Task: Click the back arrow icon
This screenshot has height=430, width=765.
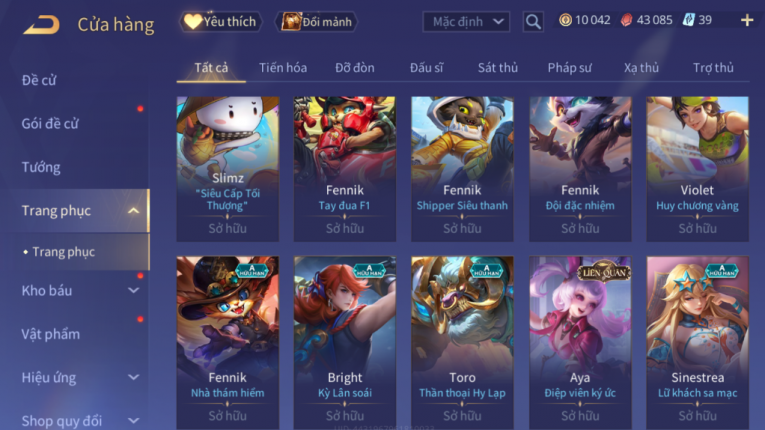Action: click(42, 24)
